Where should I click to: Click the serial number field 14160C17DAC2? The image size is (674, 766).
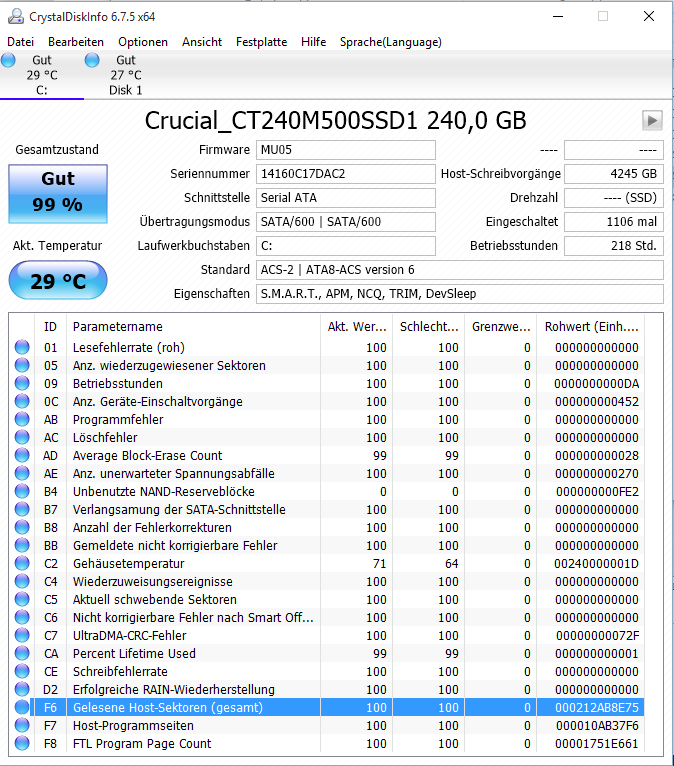pos(346,174)
